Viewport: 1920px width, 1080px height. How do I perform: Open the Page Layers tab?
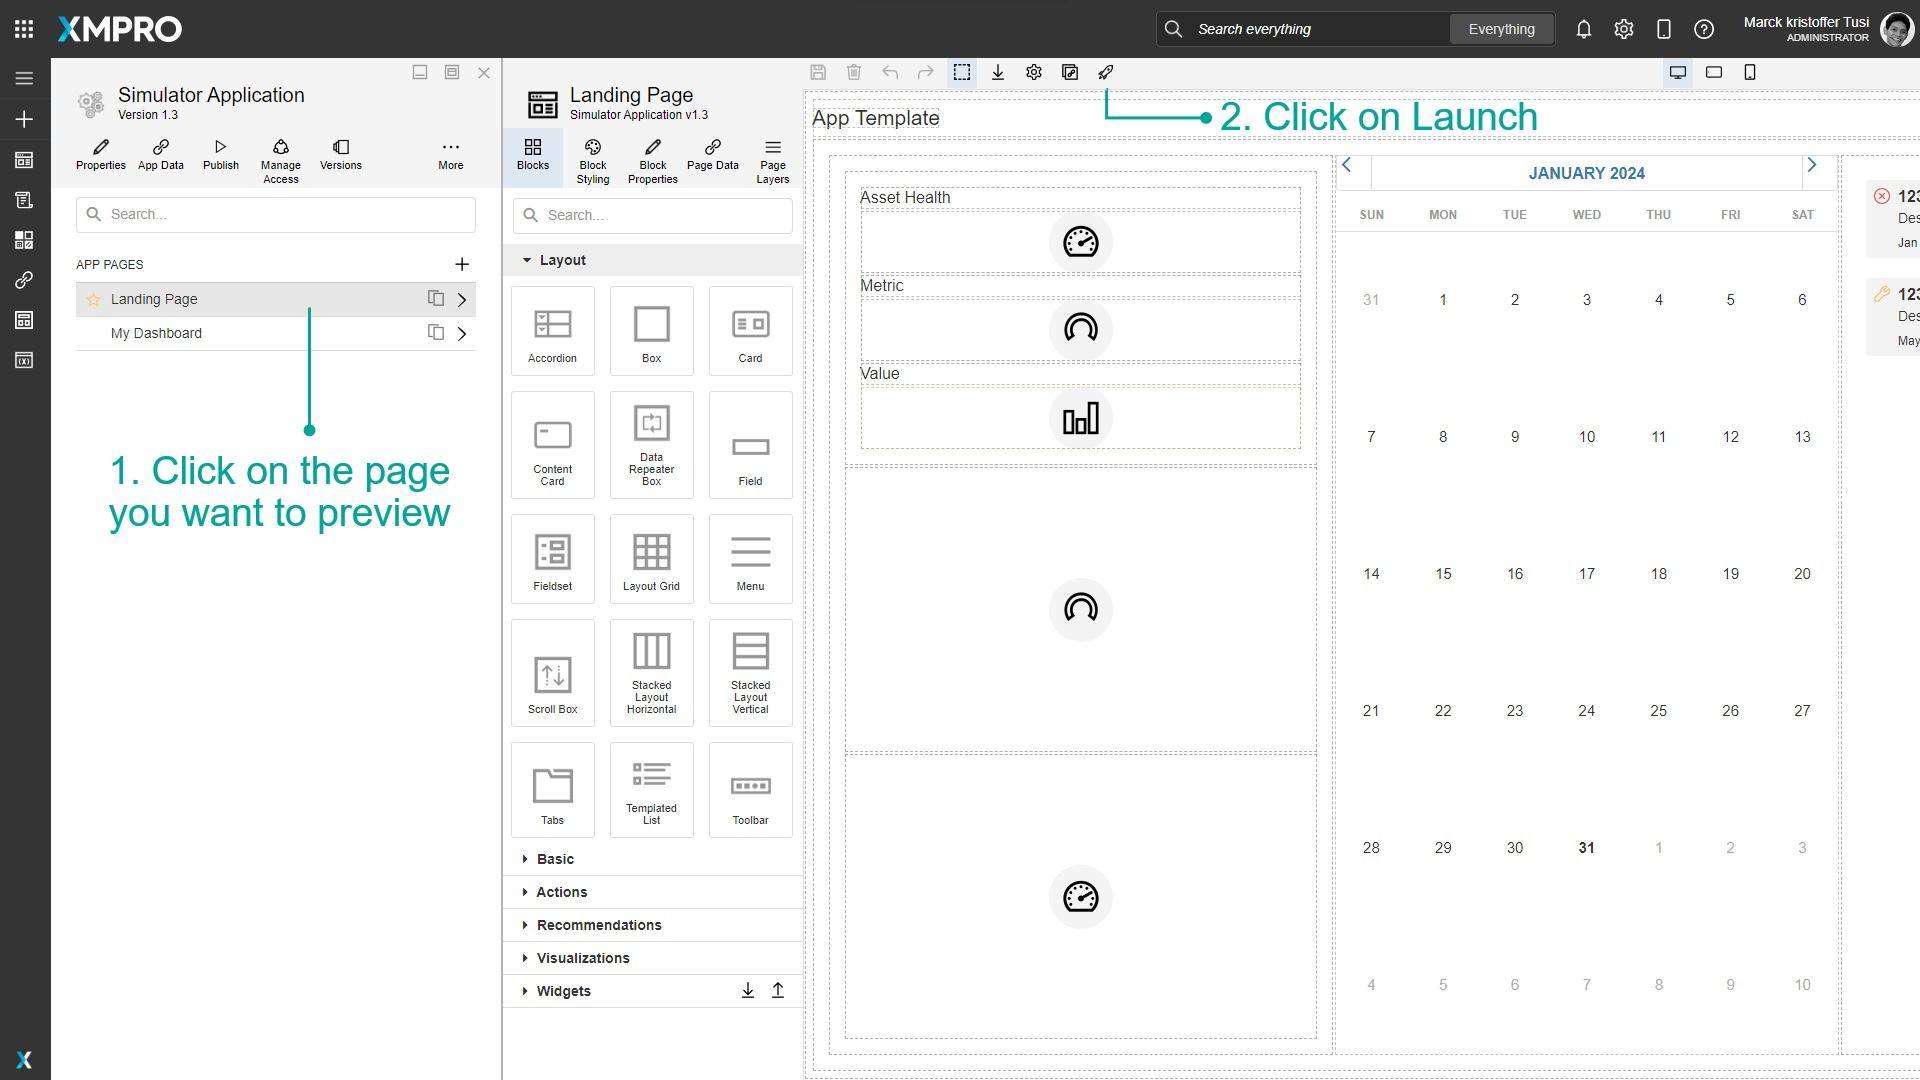pyautogui.click(x=772, y=160)
